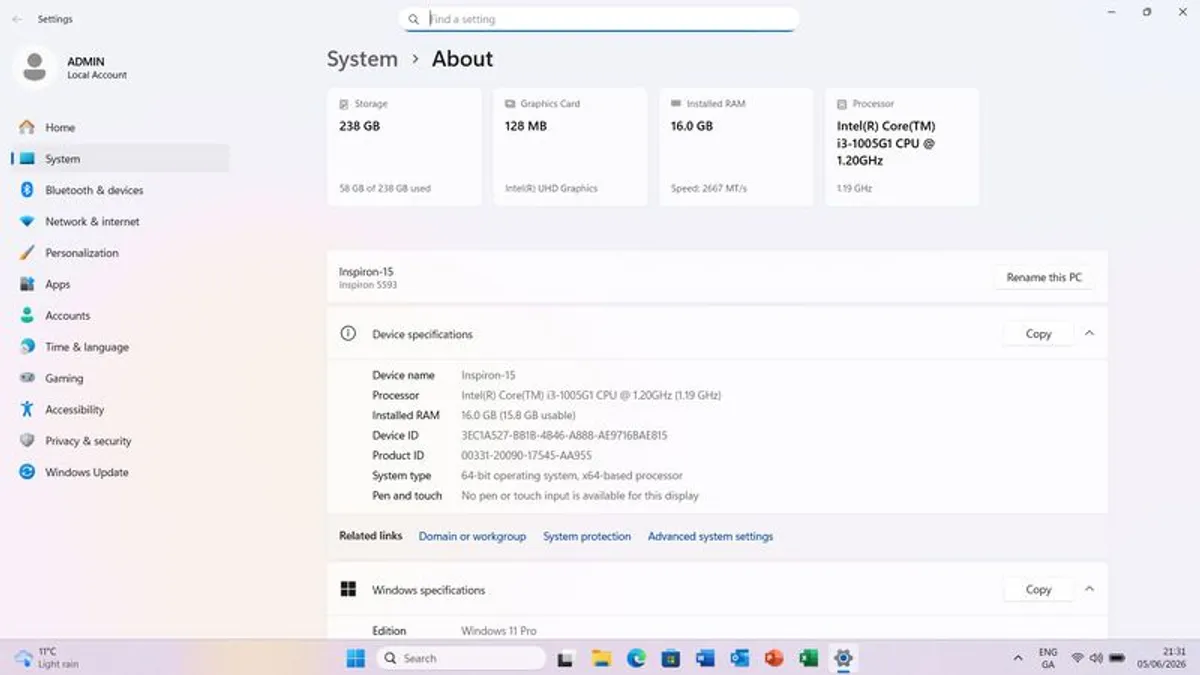Open the Windows Start menu

(355, 658)
